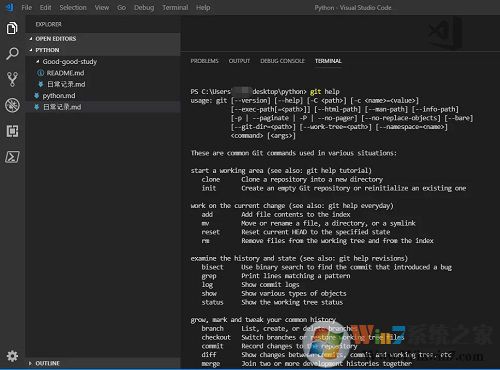
Task: Open the Selection menu
Action: click(73, 7)
